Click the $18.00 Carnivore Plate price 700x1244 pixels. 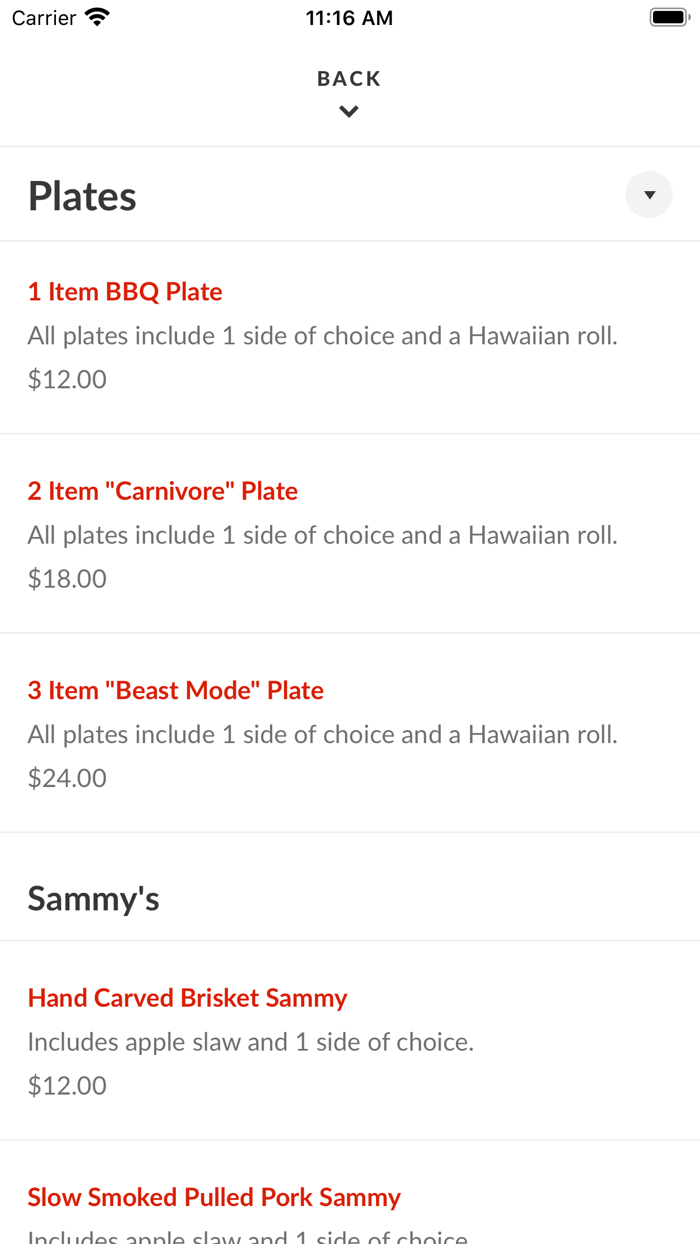point(67,579)
